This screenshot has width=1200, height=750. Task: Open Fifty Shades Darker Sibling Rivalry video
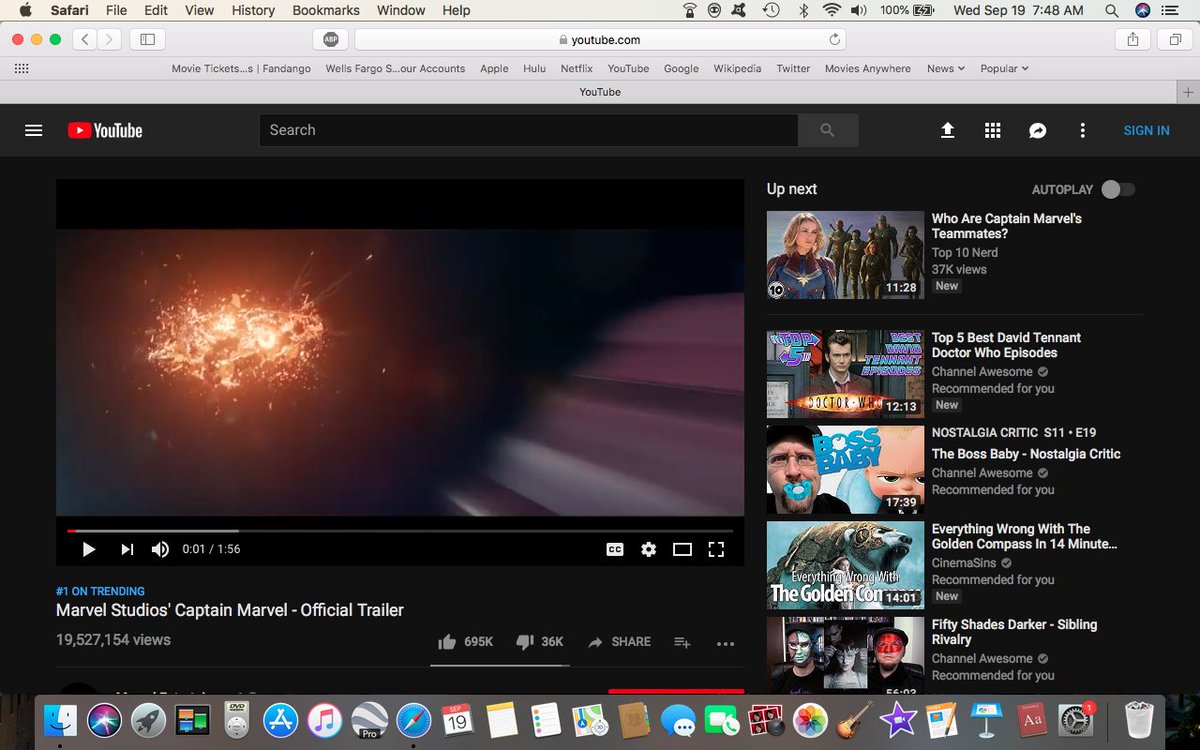point(1014,632)
